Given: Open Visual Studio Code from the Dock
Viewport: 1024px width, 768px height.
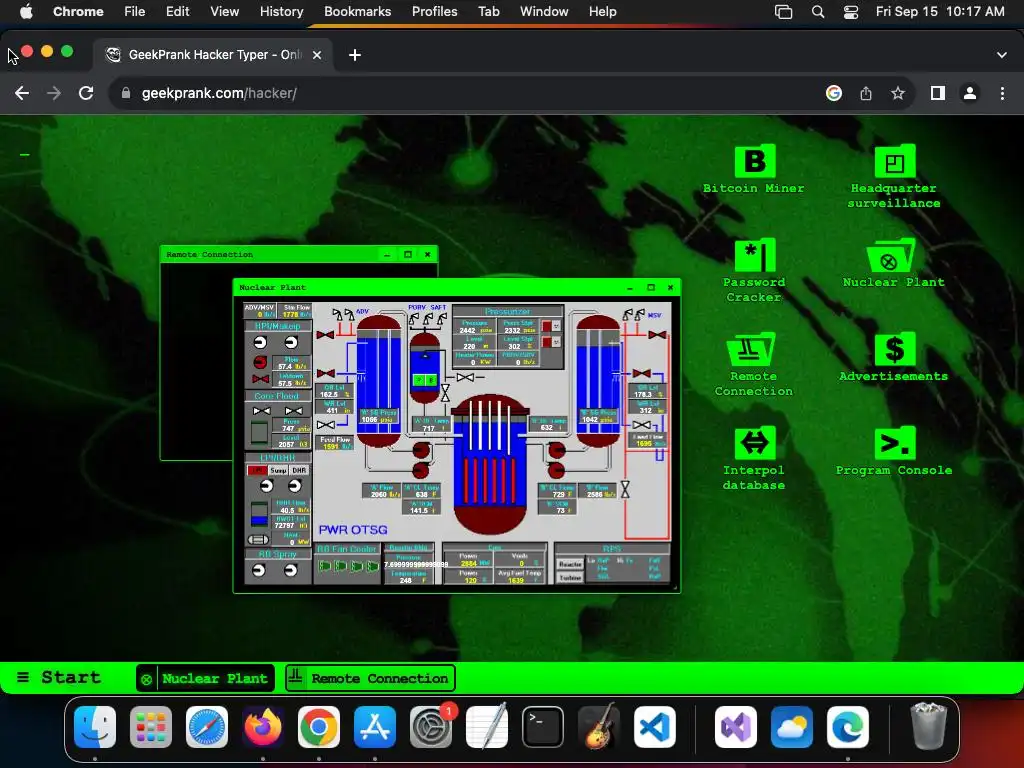Looking at the screenshot, I should (654, 727).
